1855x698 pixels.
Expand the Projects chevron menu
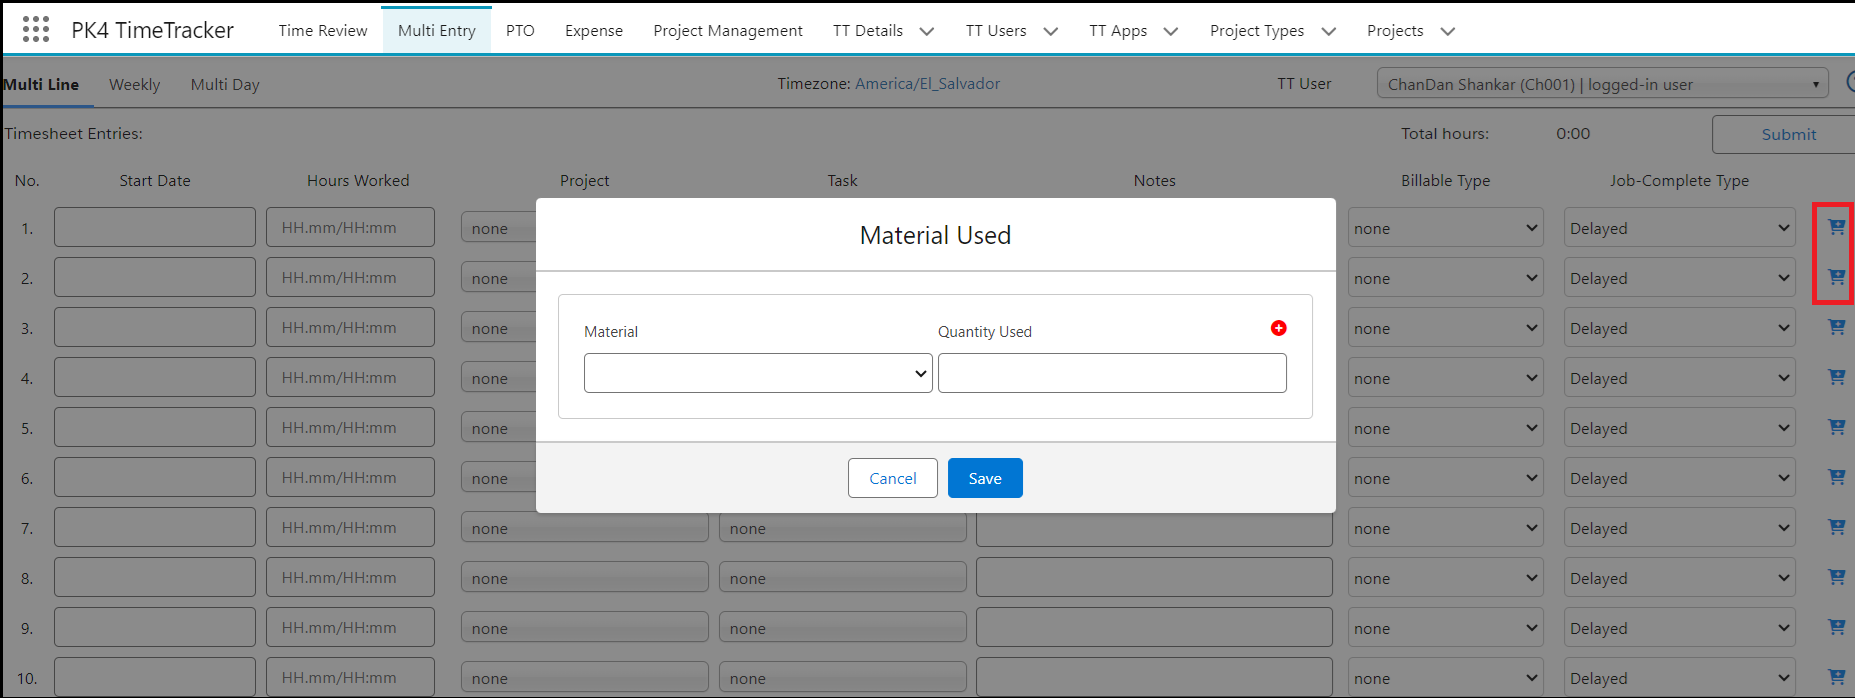1448,31
